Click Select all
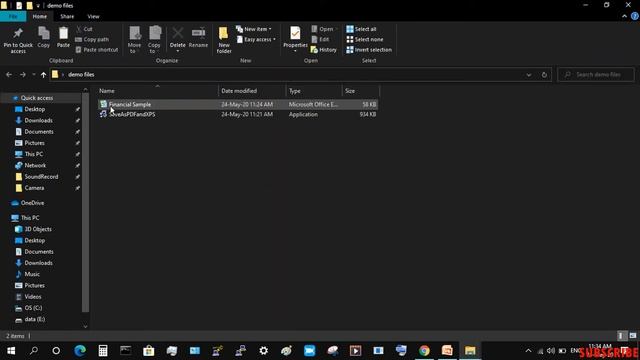 (361, 29)
